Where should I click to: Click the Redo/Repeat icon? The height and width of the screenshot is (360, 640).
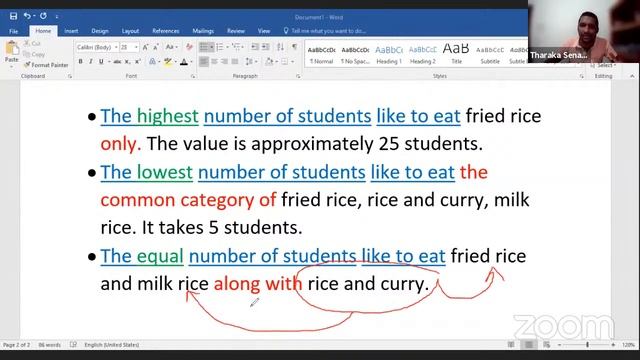click(x=43, y=16)
